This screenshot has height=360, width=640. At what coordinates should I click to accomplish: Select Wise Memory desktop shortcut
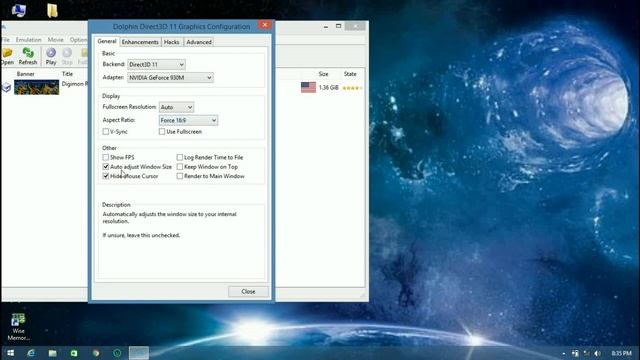tap(18, 327)
